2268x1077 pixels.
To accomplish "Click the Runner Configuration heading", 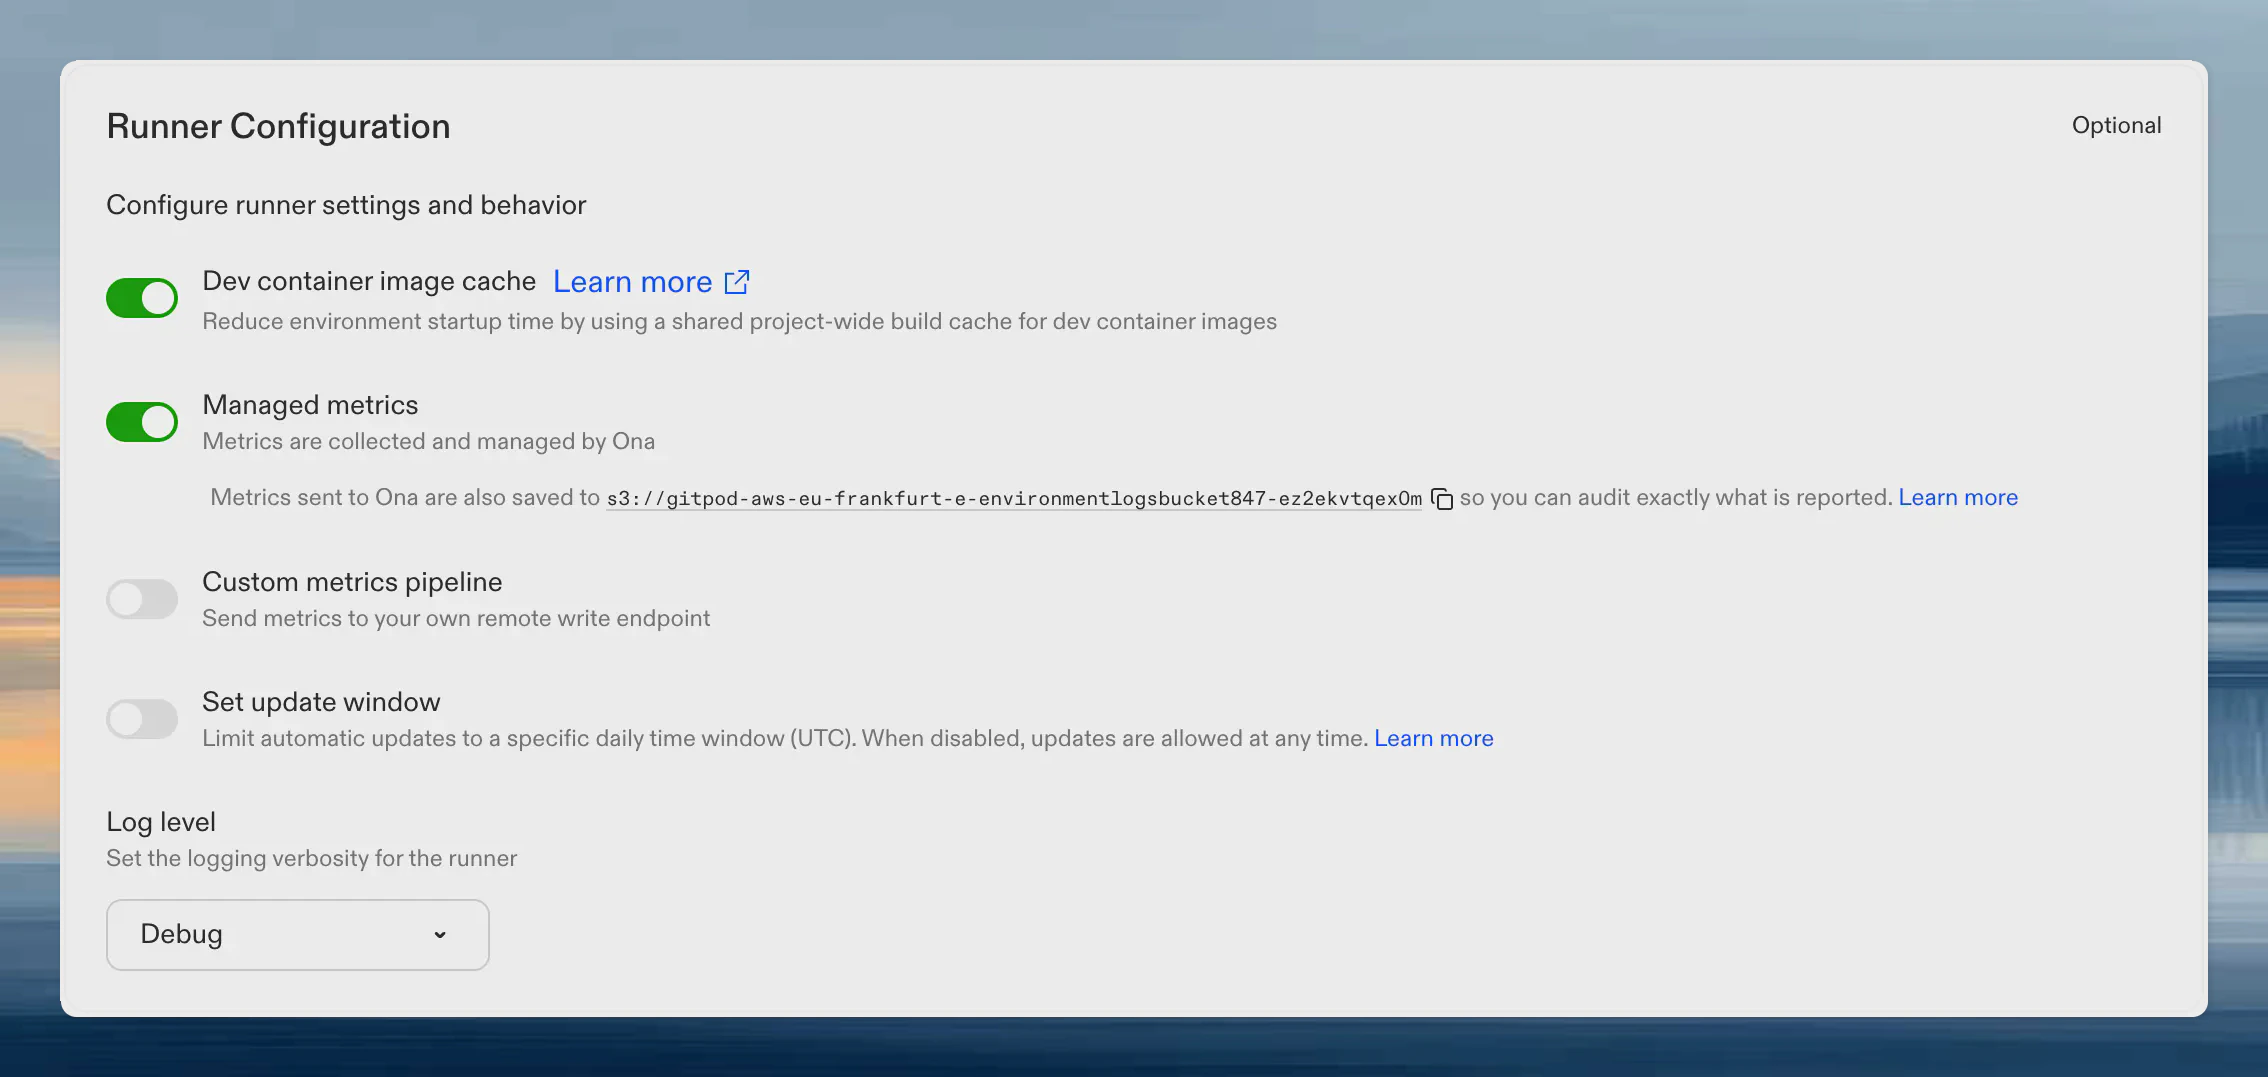I will coord(278,126).
